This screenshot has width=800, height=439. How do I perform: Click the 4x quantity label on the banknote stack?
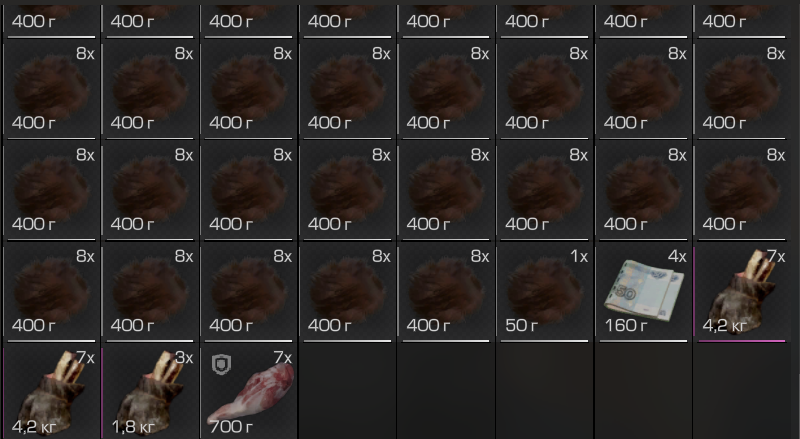677,256
